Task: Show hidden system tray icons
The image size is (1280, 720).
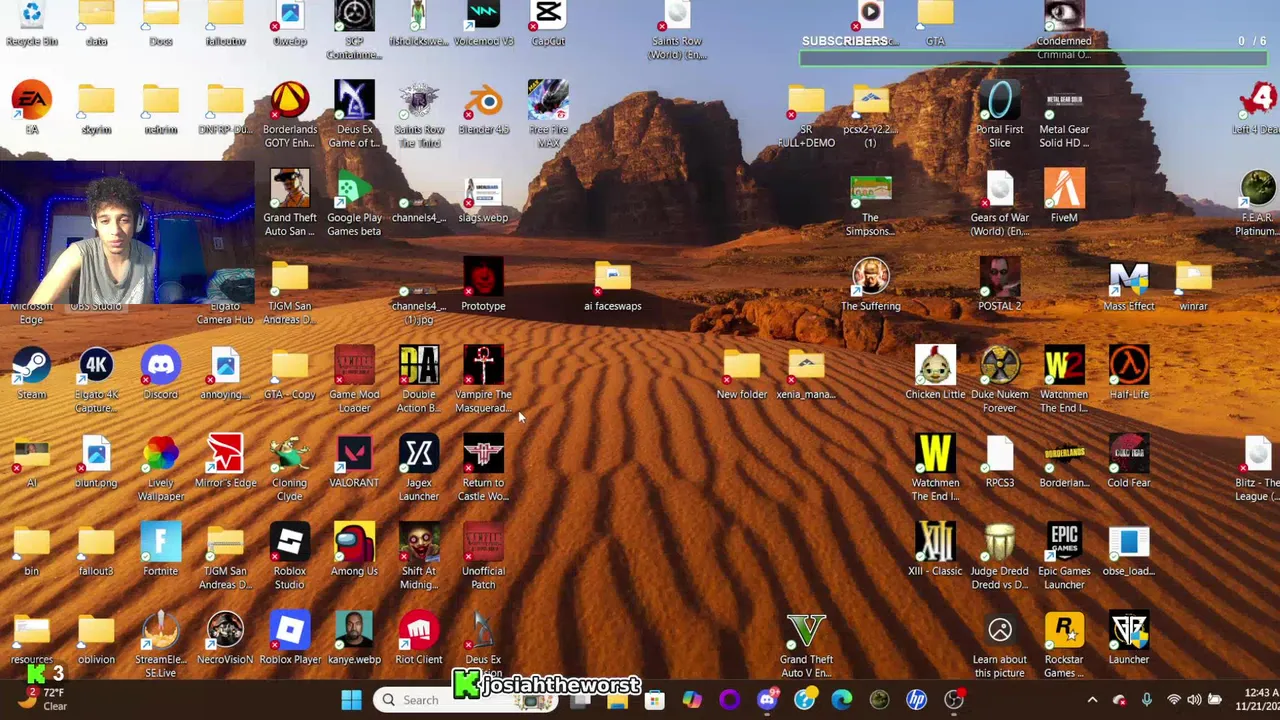Action: click(x=1092, y=700)
